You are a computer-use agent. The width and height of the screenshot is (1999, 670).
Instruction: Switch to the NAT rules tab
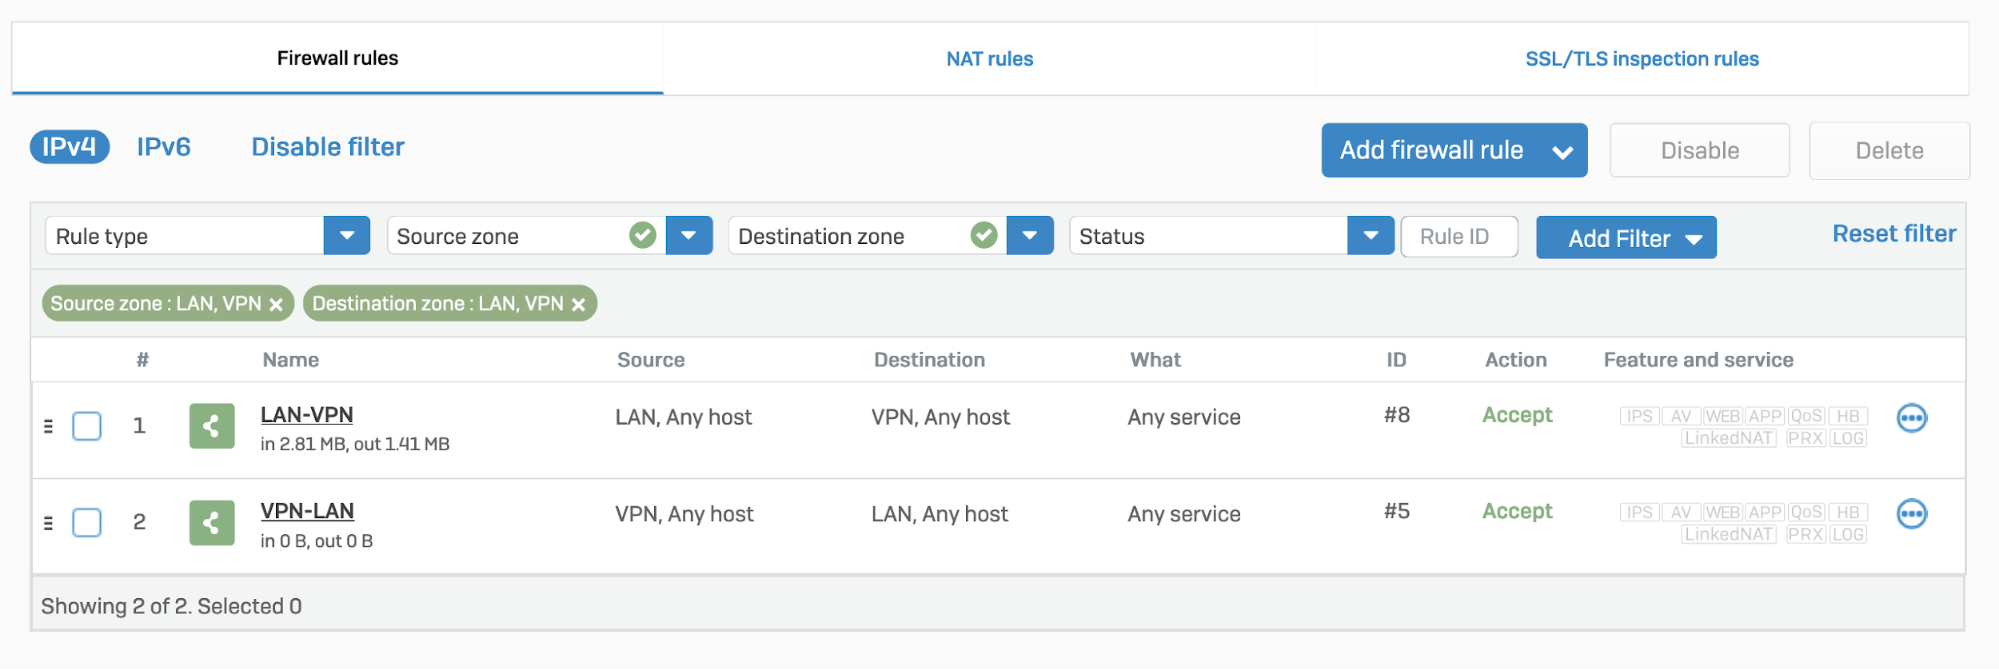coord(989,59)
